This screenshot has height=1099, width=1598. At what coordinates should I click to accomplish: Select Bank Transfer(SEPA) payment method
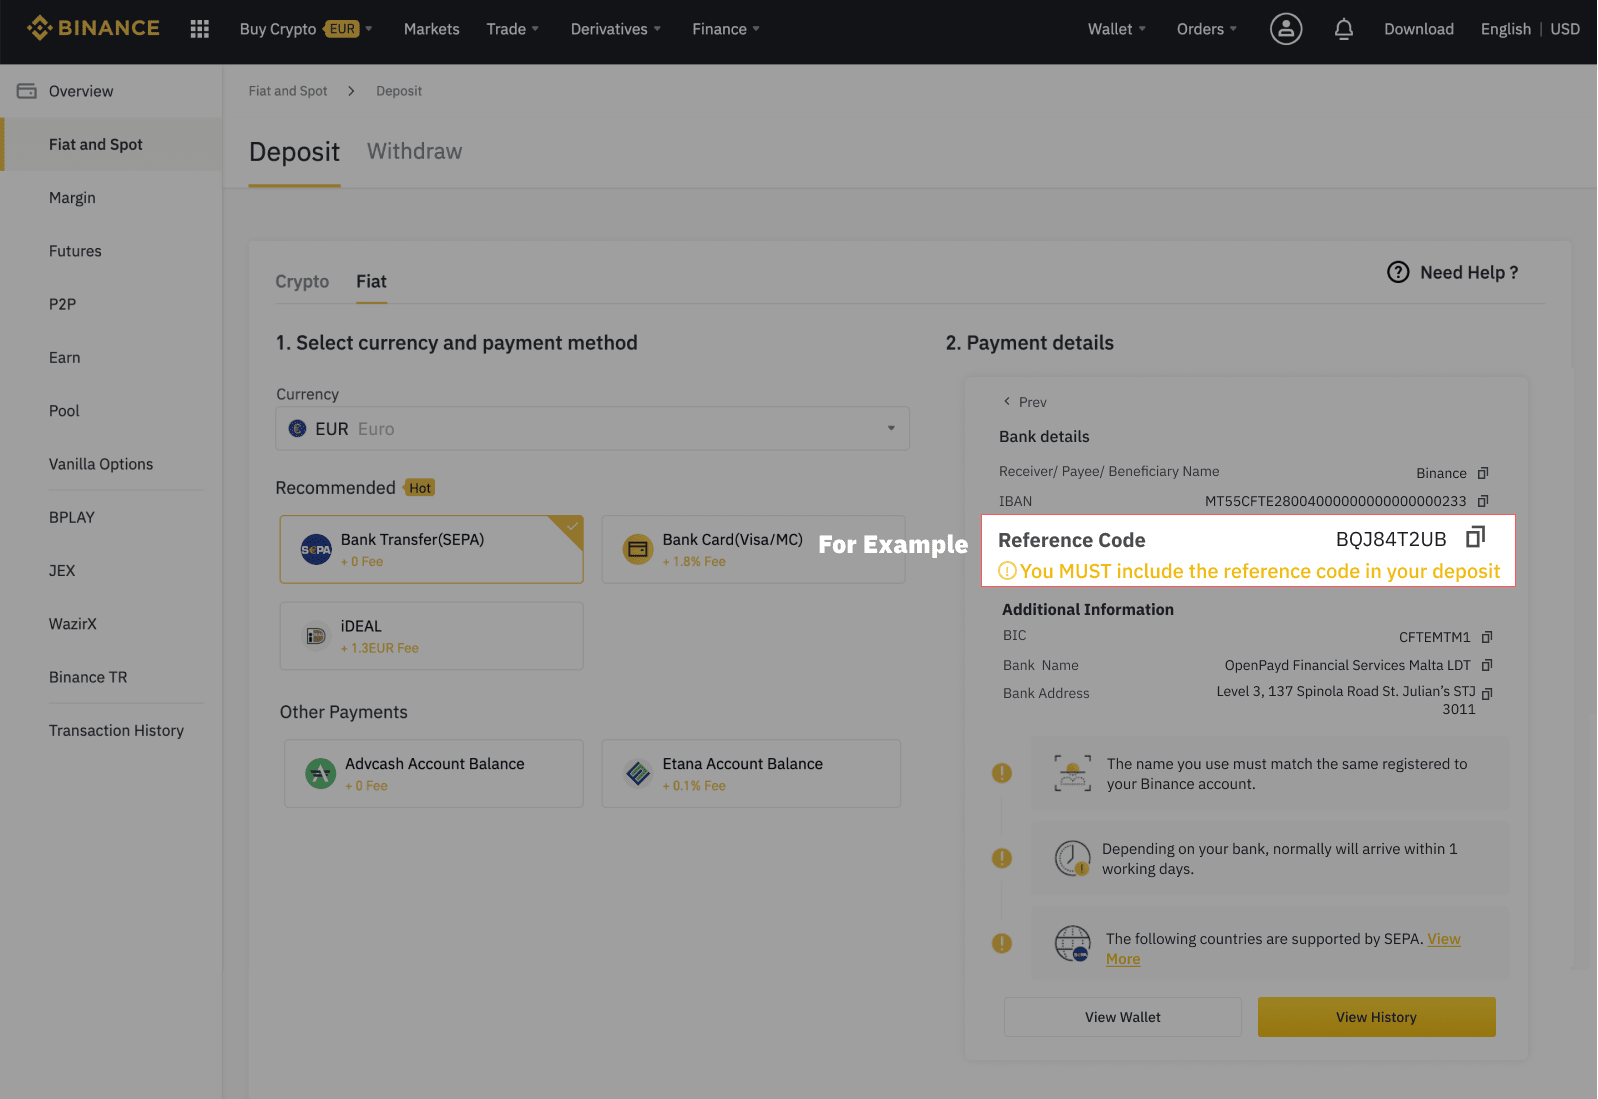click(x=431, y=549)
